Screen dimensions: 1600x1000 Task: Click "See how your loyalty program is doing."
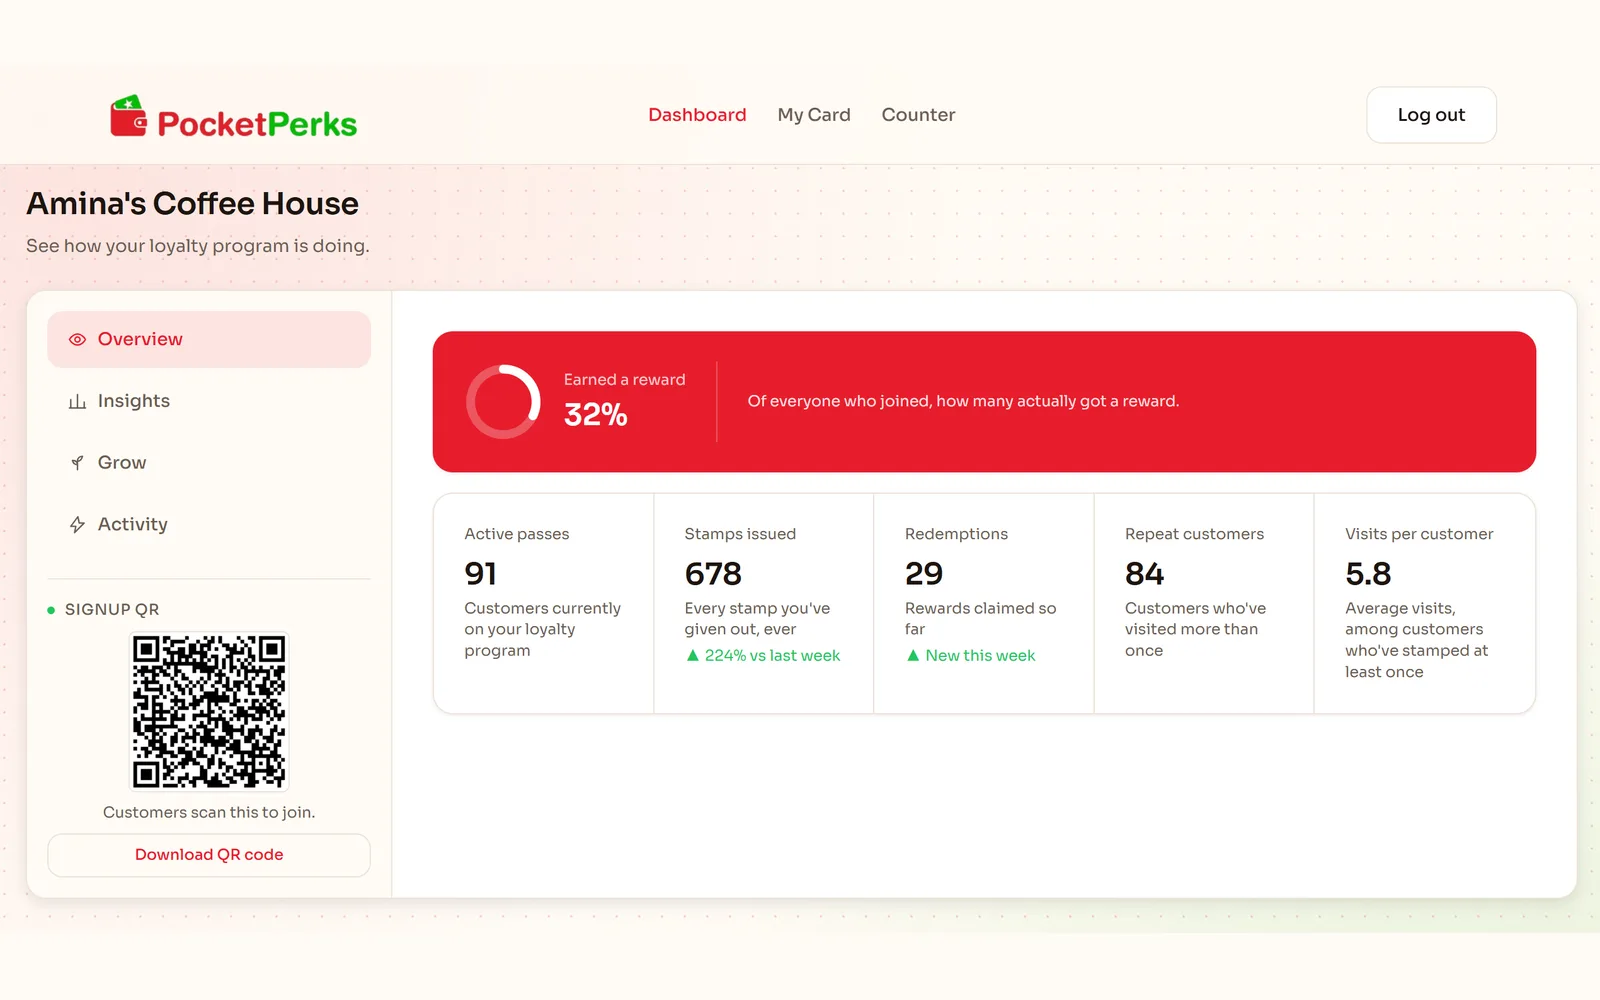tap(198, 246)
